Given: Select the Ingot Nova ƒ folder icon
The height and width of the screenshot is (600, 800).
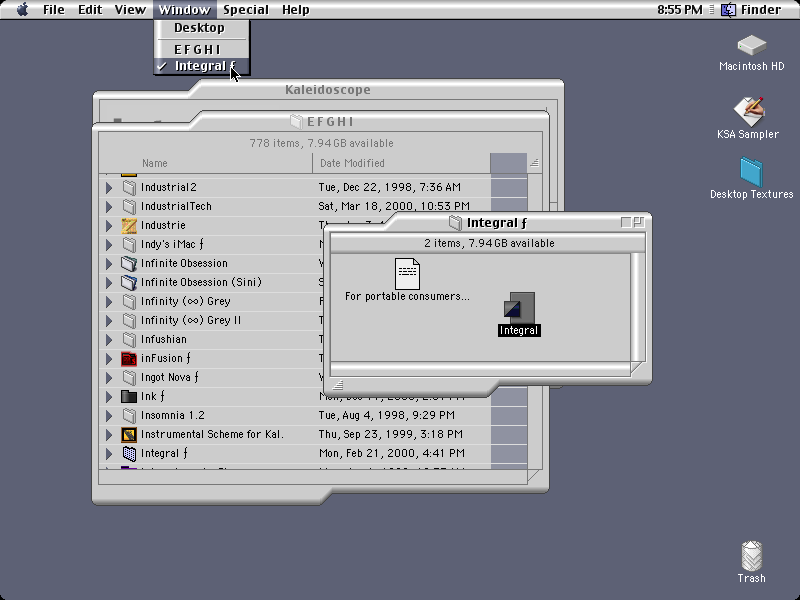Looking at the screenshot, I should 129,378.
